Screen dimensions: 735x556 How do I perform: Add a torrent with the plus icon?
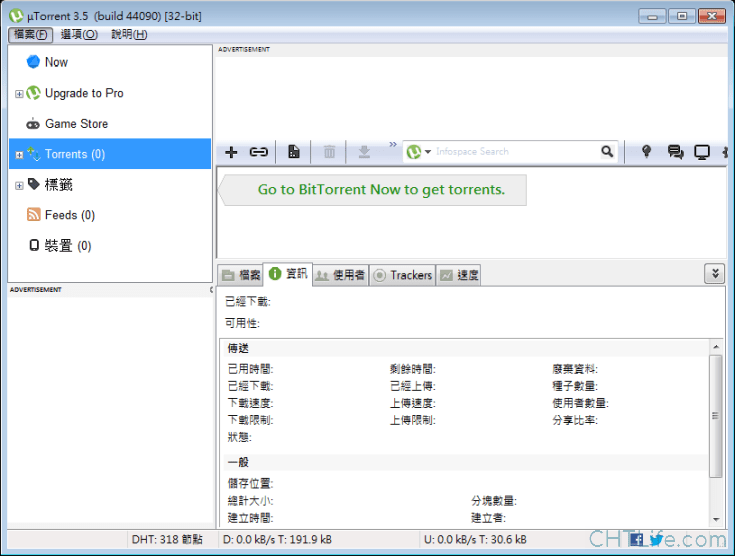(231, 152)
